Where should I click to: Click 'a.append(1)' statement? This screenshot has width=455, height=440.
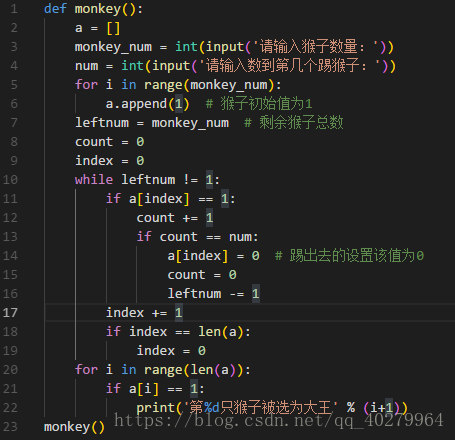pos(148,104)
